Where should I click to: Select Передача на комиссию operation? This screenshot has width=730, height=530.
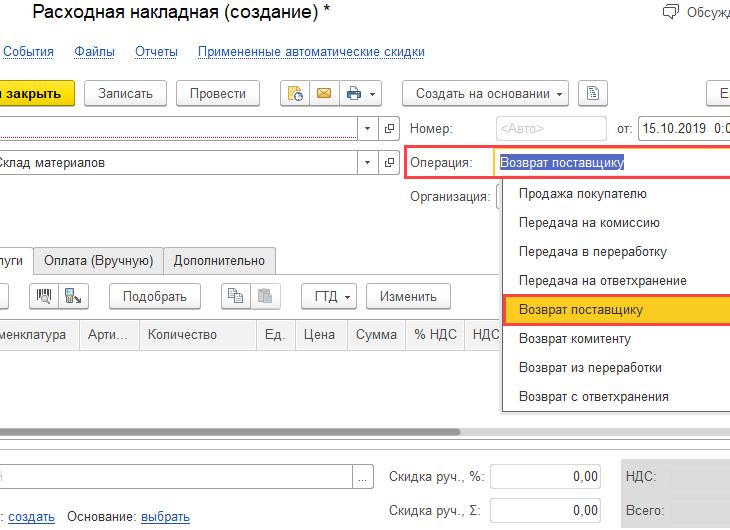point(616,223)
